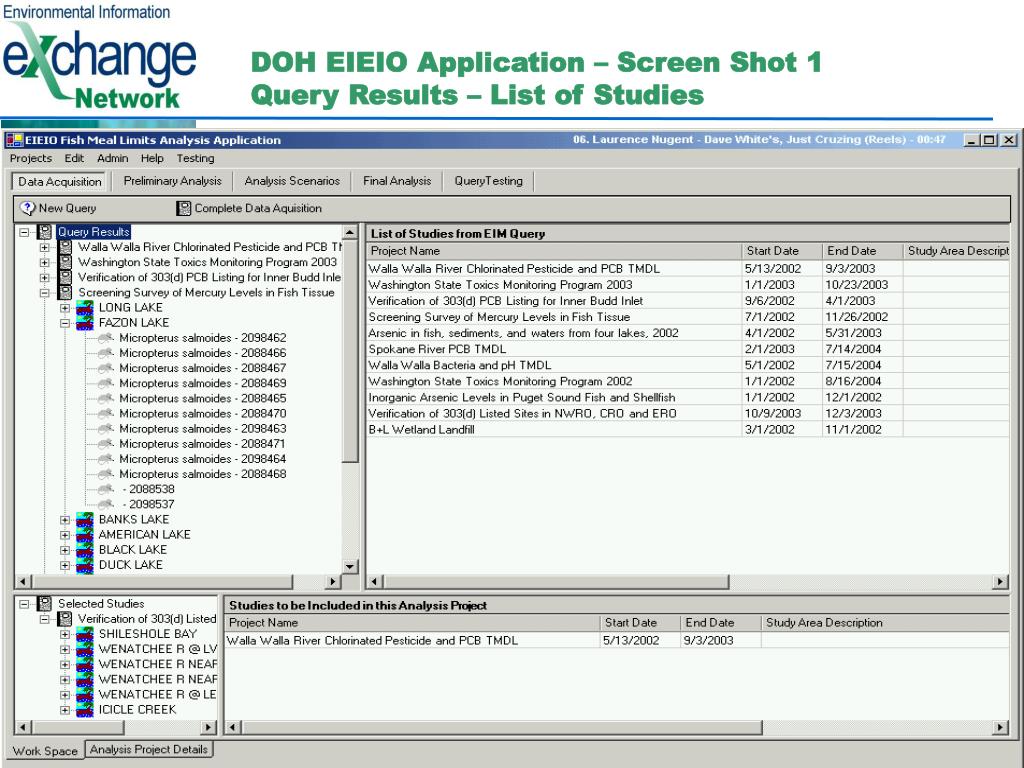Open the Final Analysis tab

pyautogui.click(x=397, y=181)
